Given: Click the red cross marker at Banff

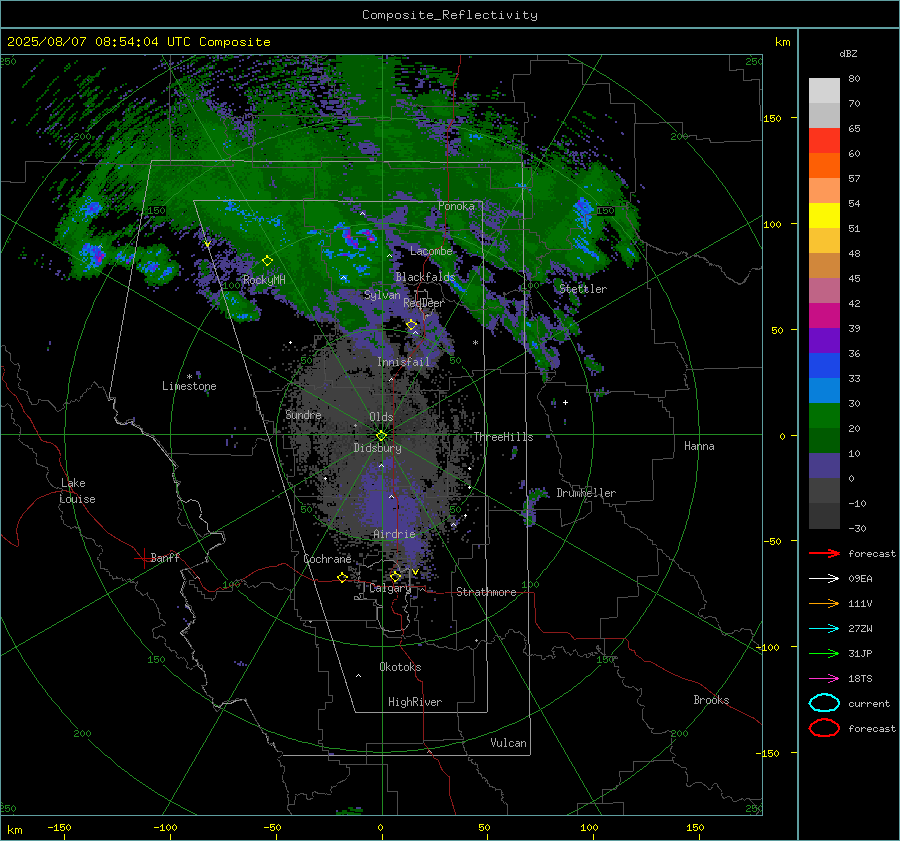Looking at the screenshot, I should point(143,558).
